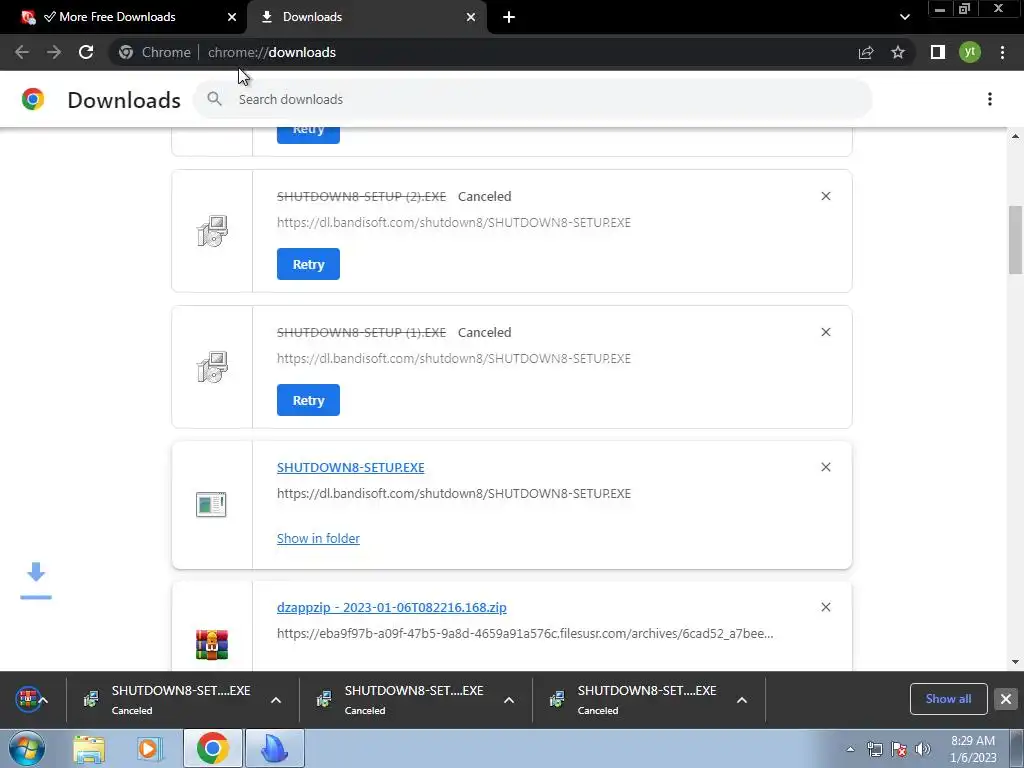Viewport: 1024px width, 768px height.
Task: Open the new tab plus button
Action: click(x=509, y=17)
